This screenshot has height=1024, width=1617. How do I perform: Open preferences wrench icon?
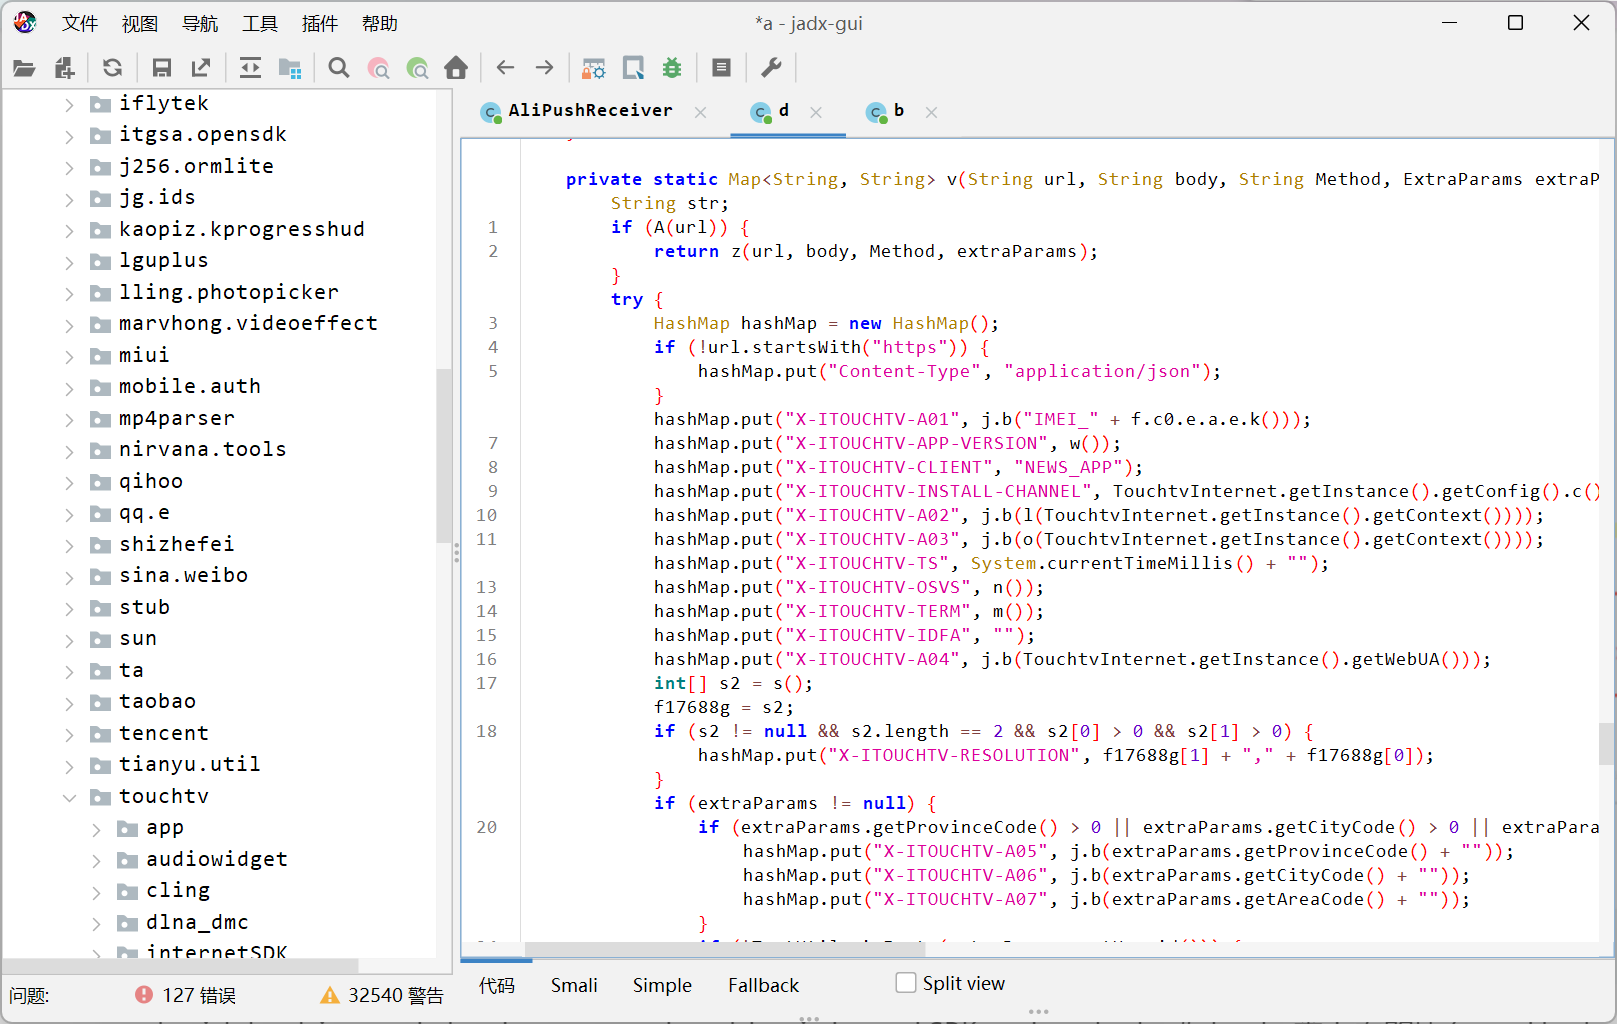coord(771,68)
